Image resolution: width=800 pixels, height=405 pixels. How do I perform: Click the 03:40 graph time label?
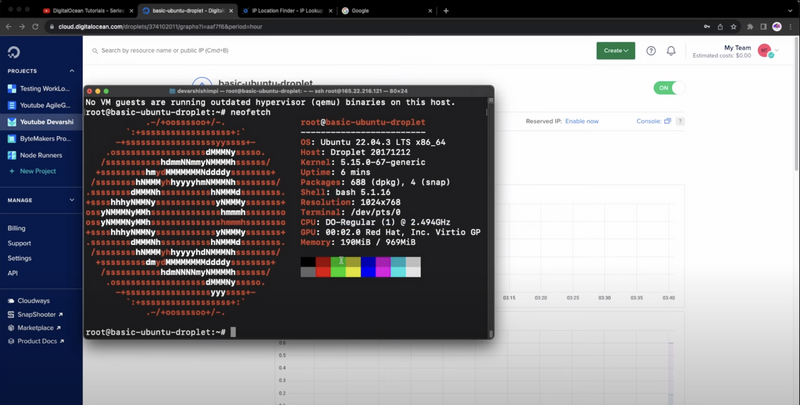[x=668, y=298]
